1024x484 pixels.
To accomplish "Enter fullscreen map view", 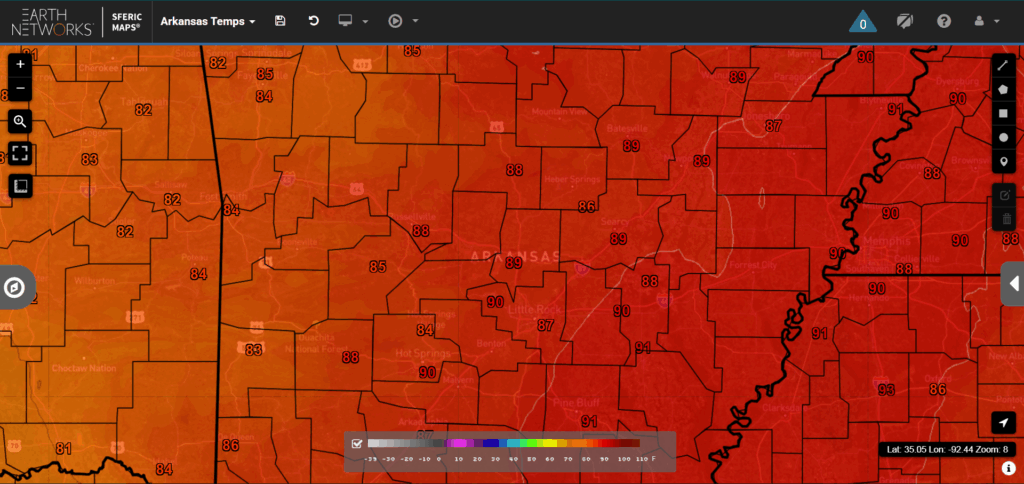I will coord(21,153).
